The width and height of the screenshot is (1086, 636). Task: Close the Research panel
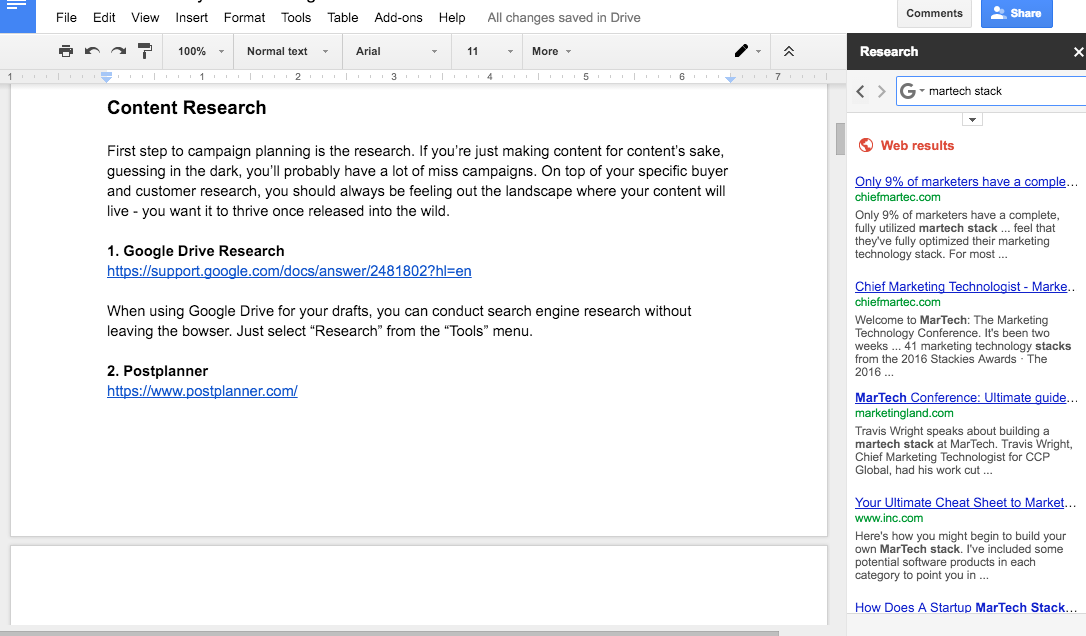(x=1078, y=52)
